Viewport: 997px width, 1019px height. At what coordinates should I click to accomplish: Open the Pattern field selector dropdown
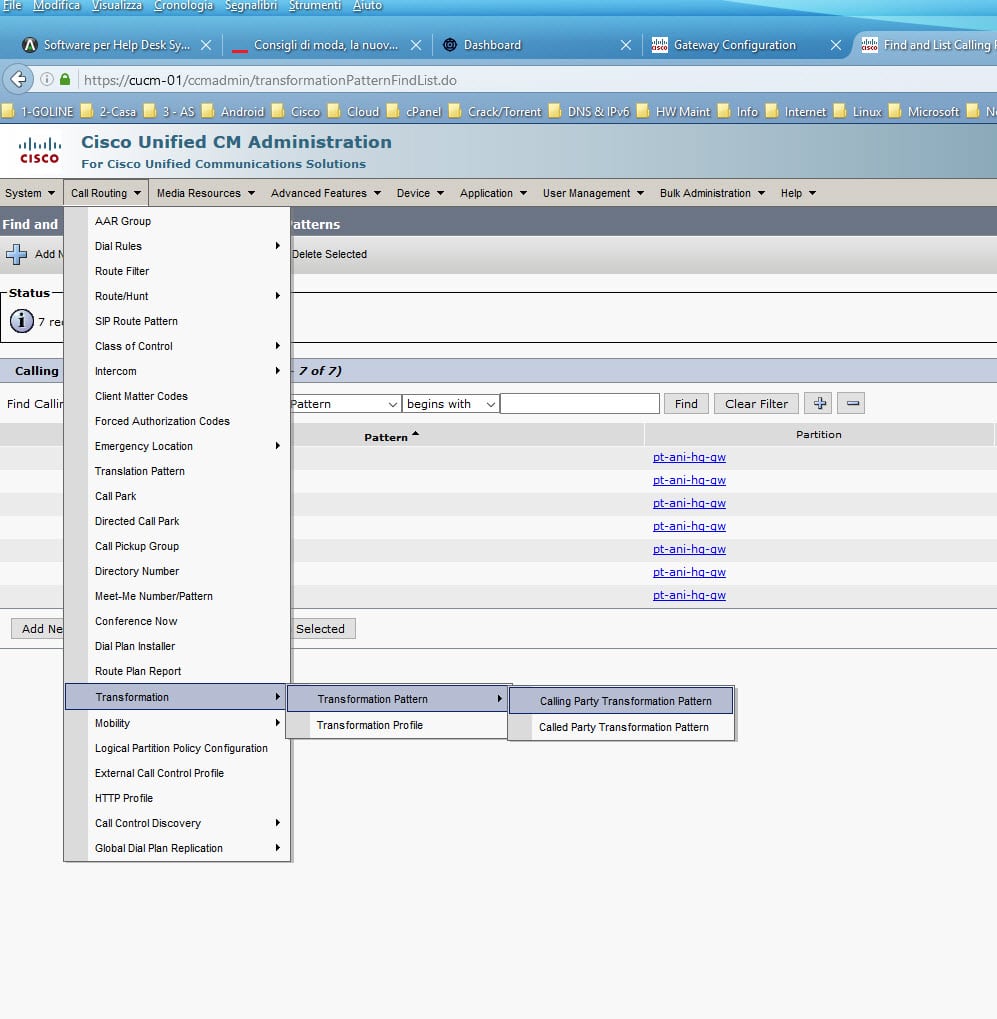343,404
